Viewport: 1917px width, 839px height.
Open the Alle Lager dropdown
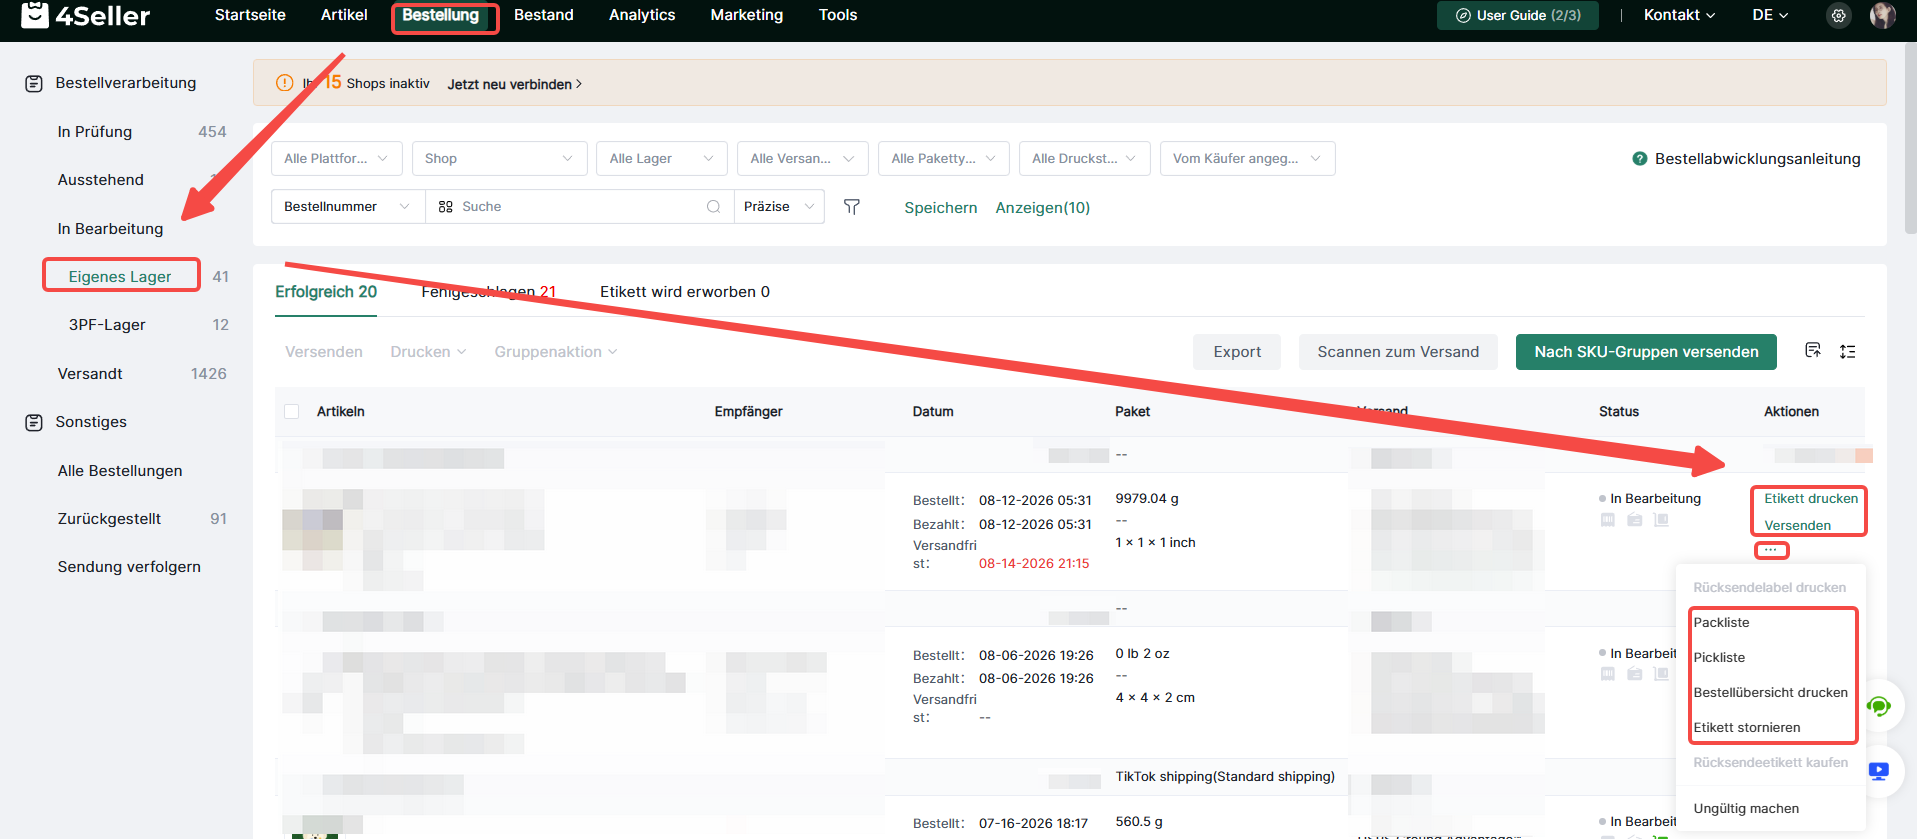tap(662, 158)
